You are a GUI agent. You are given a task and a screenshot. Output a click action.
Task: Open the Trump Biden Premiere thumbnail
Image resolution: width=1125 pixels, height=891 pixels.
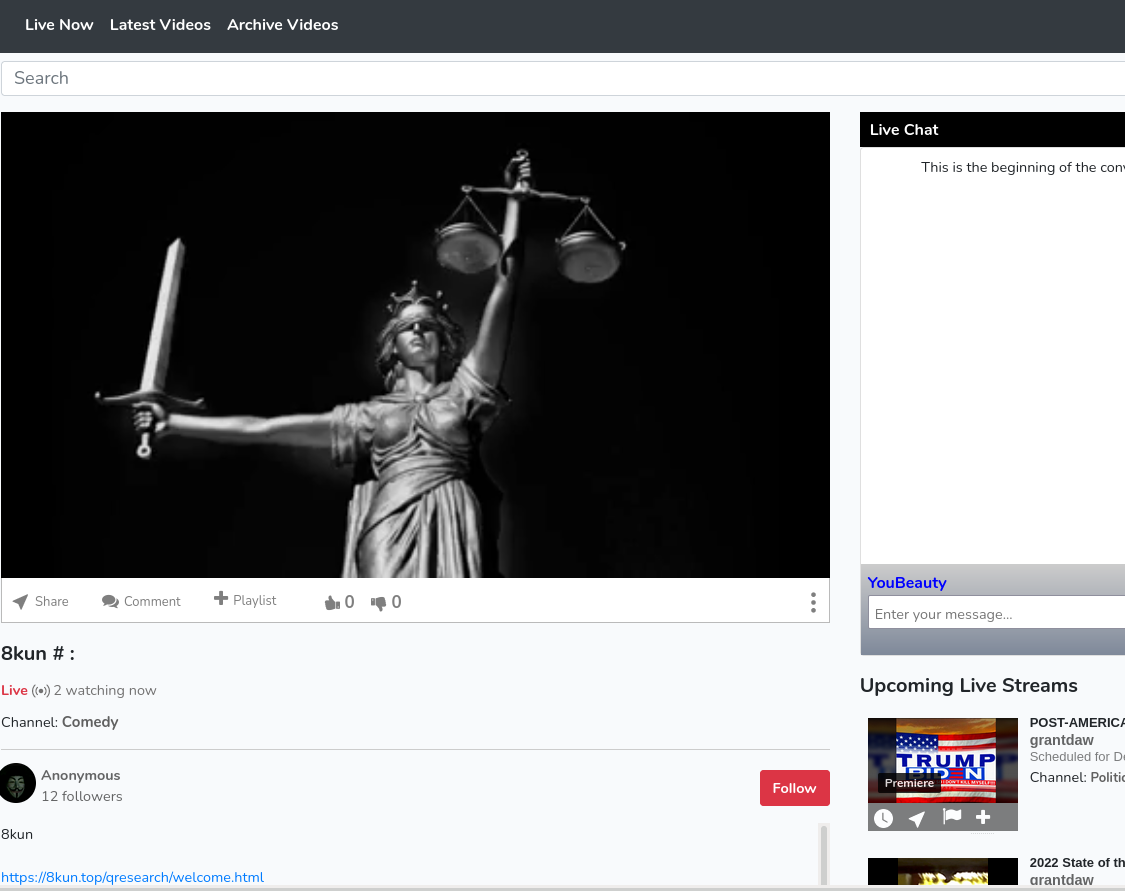943,760
